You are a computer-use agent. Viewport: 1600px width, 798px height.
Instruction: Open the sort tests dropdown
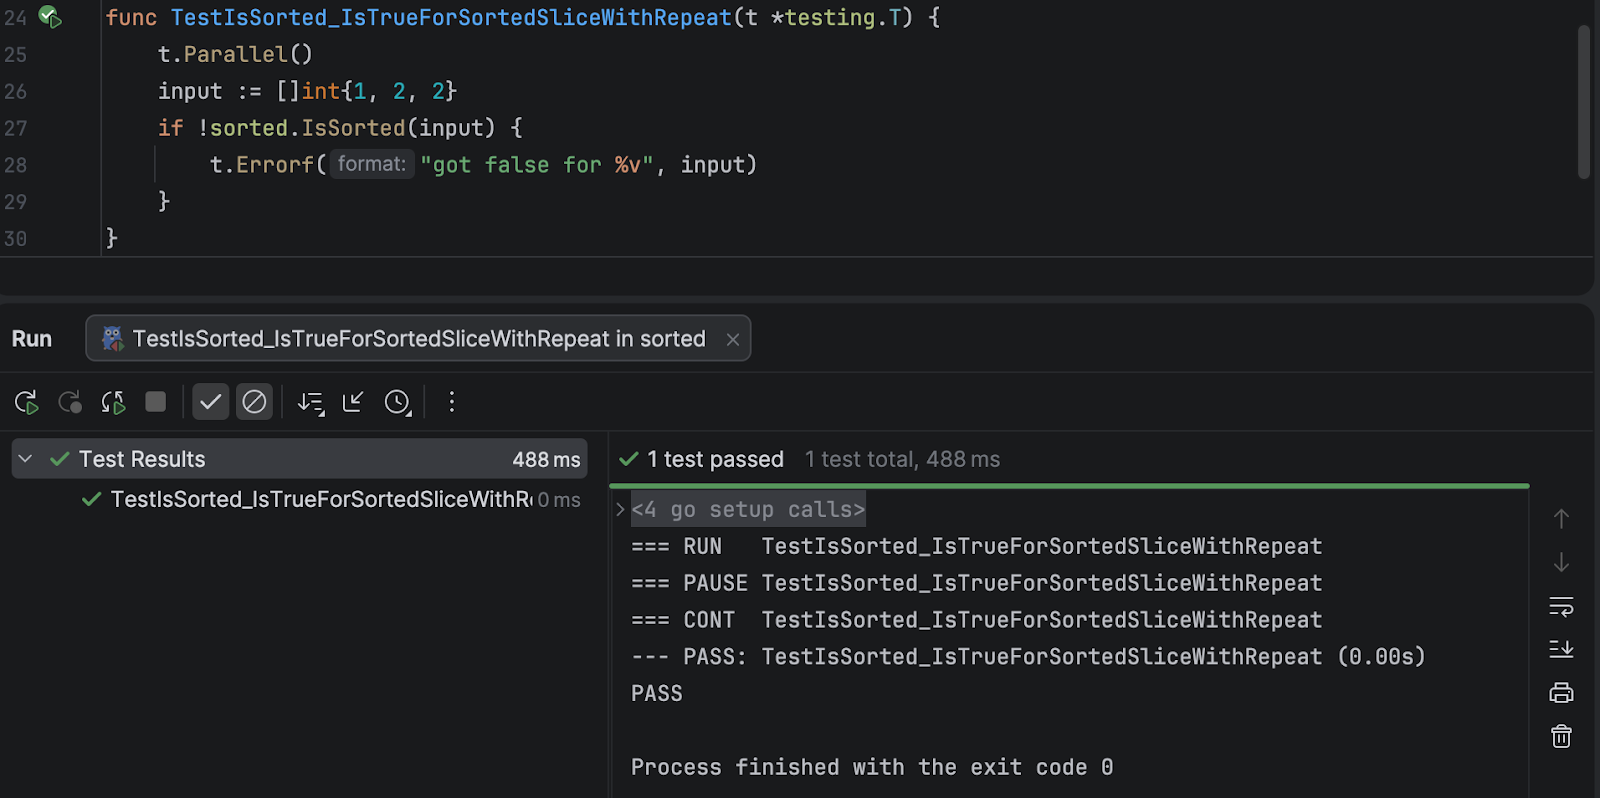(x=310, y=402)
